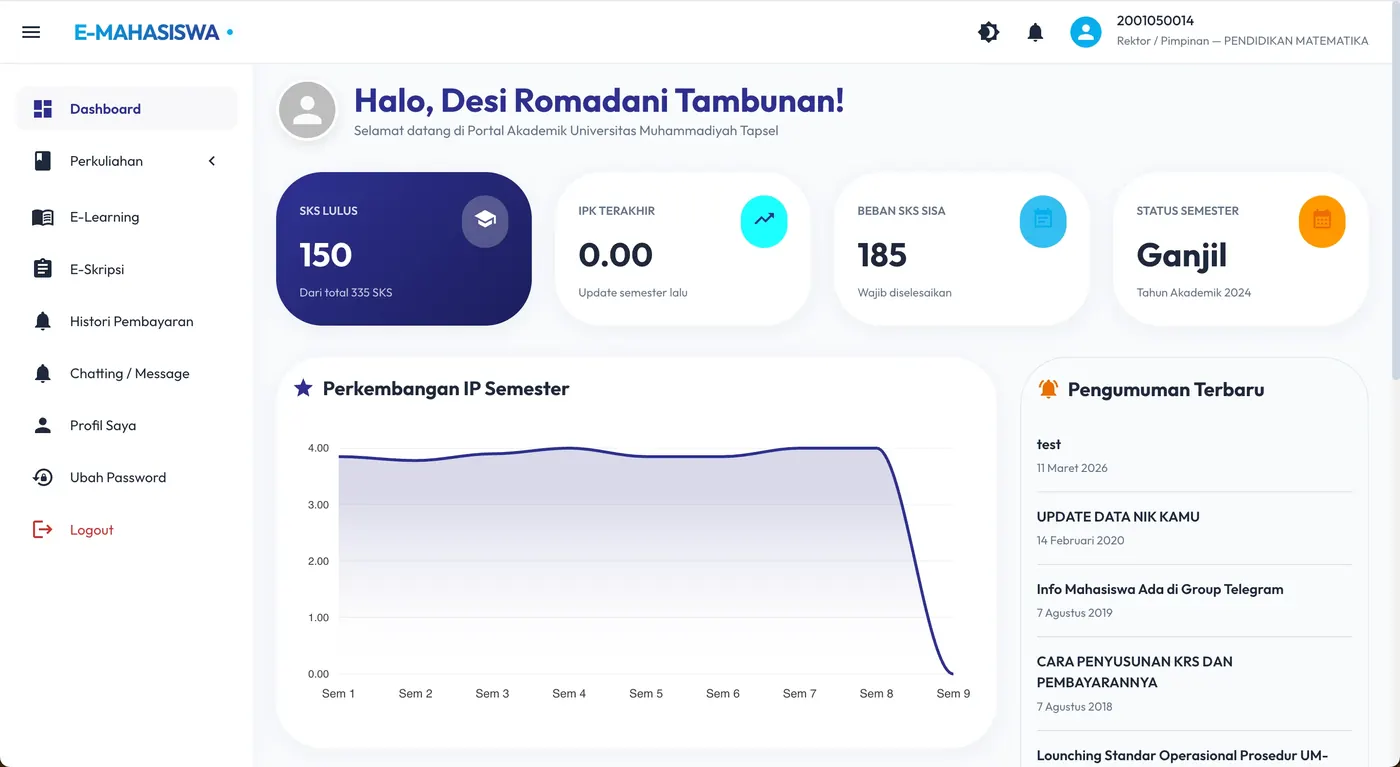Click the SKS Lulus value 150

click(x=326, y=255)
